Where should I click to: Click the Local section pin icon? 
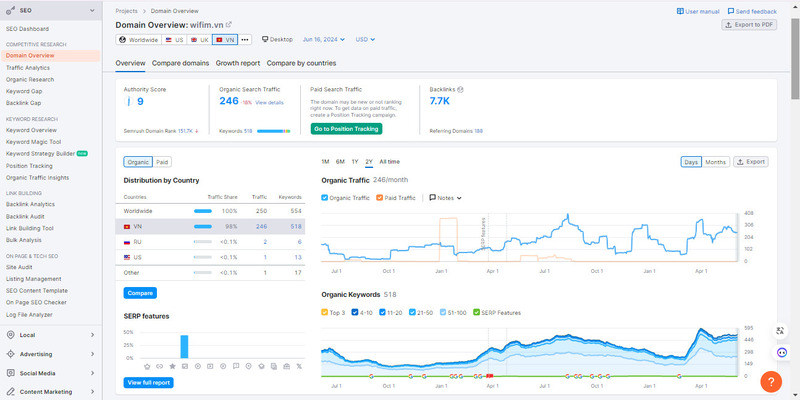(10, 335)
